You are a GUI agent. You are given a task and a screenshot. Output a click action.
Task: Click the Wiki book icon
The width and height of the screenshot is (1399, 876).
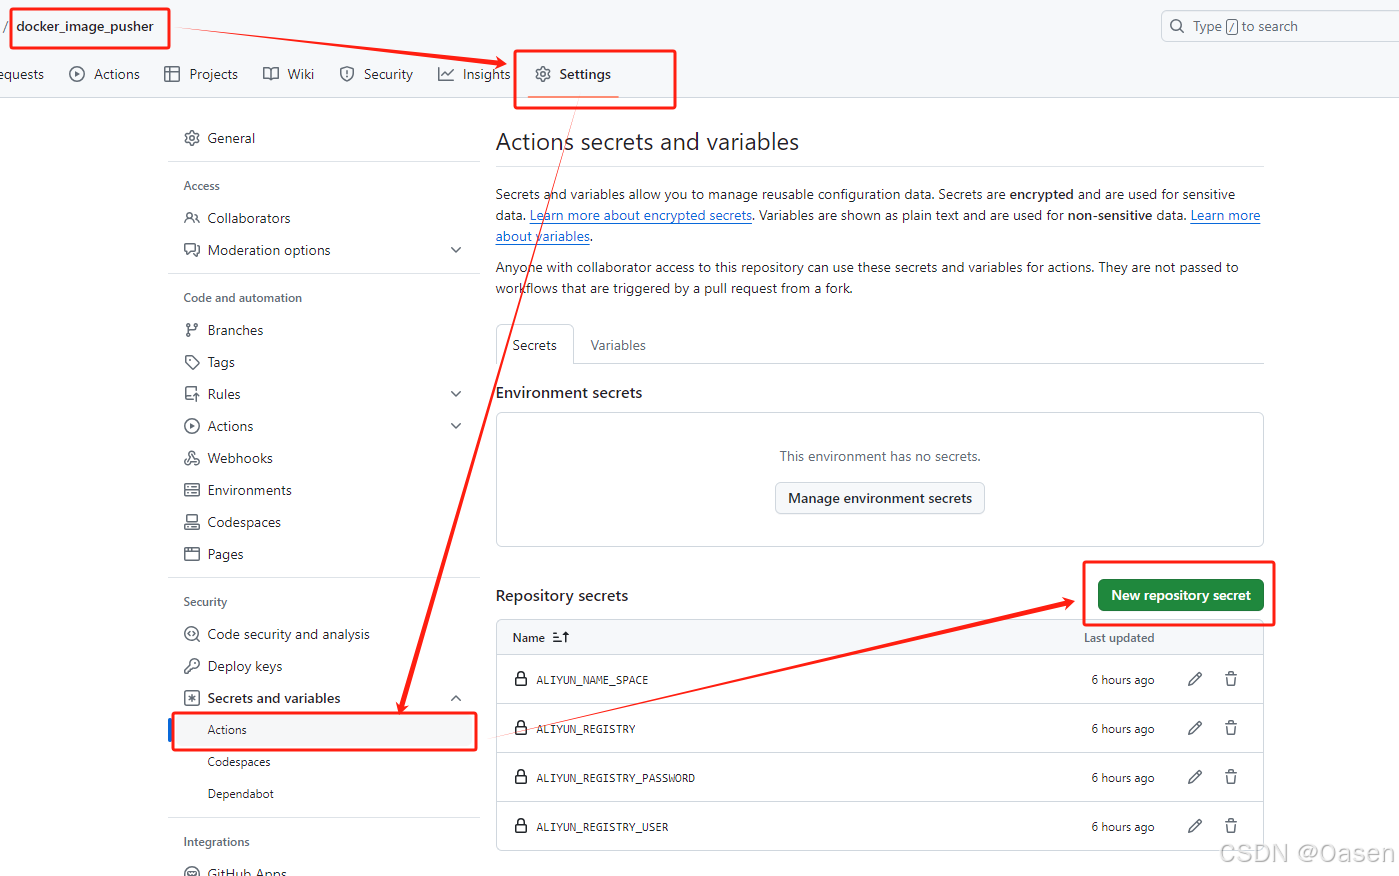(271, 74)
